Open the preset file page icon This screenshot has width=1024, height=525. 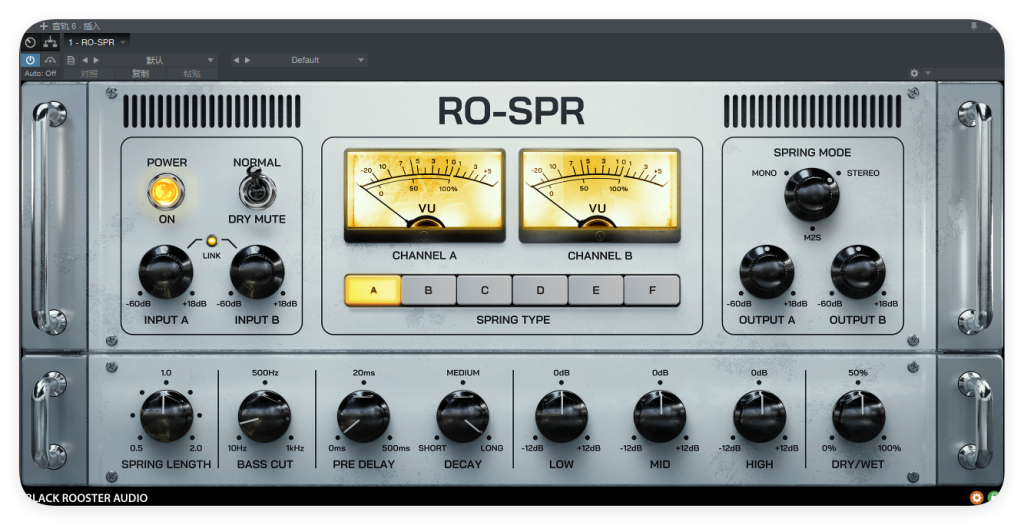(71, 60)
